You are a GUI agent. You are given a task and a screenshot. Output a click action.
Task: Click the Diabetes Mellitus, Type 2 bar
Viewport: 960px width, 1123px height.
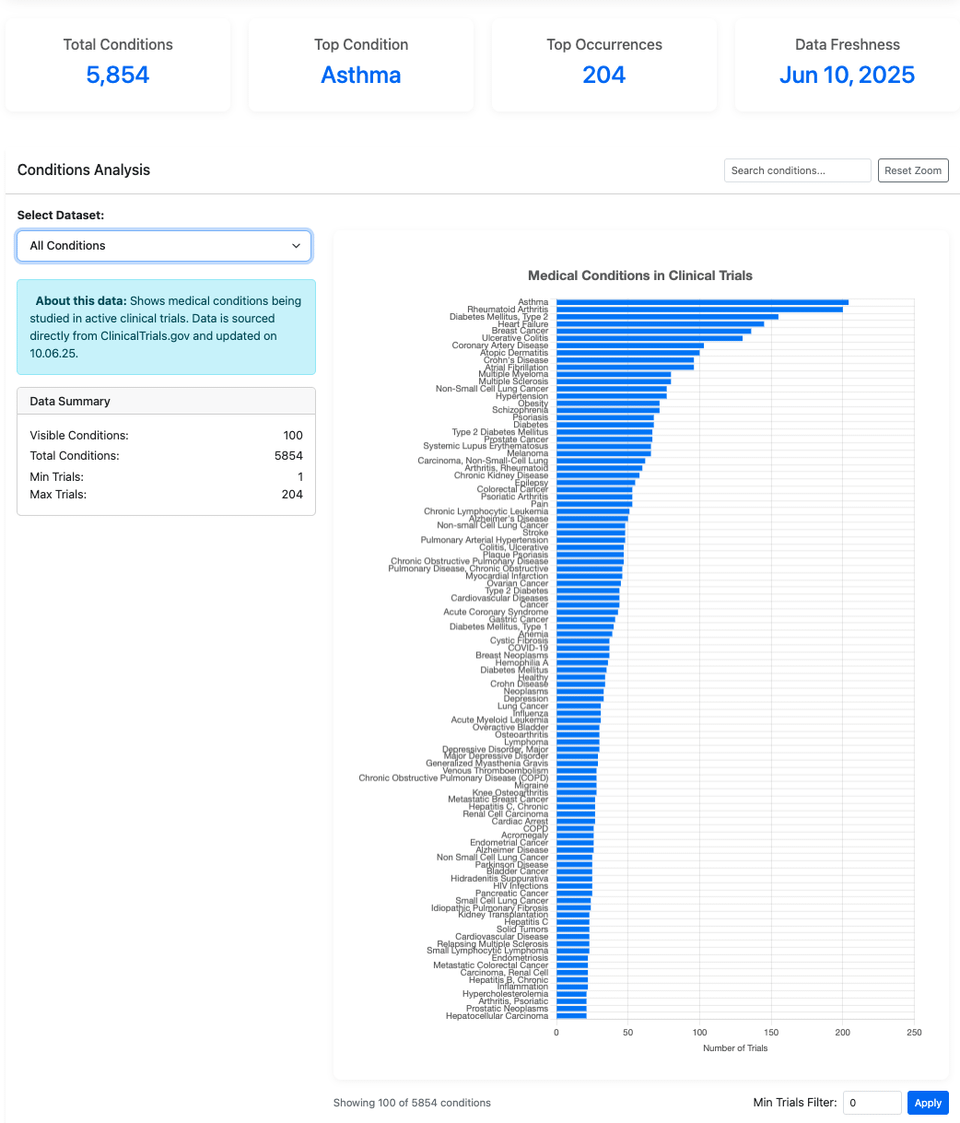666,317
